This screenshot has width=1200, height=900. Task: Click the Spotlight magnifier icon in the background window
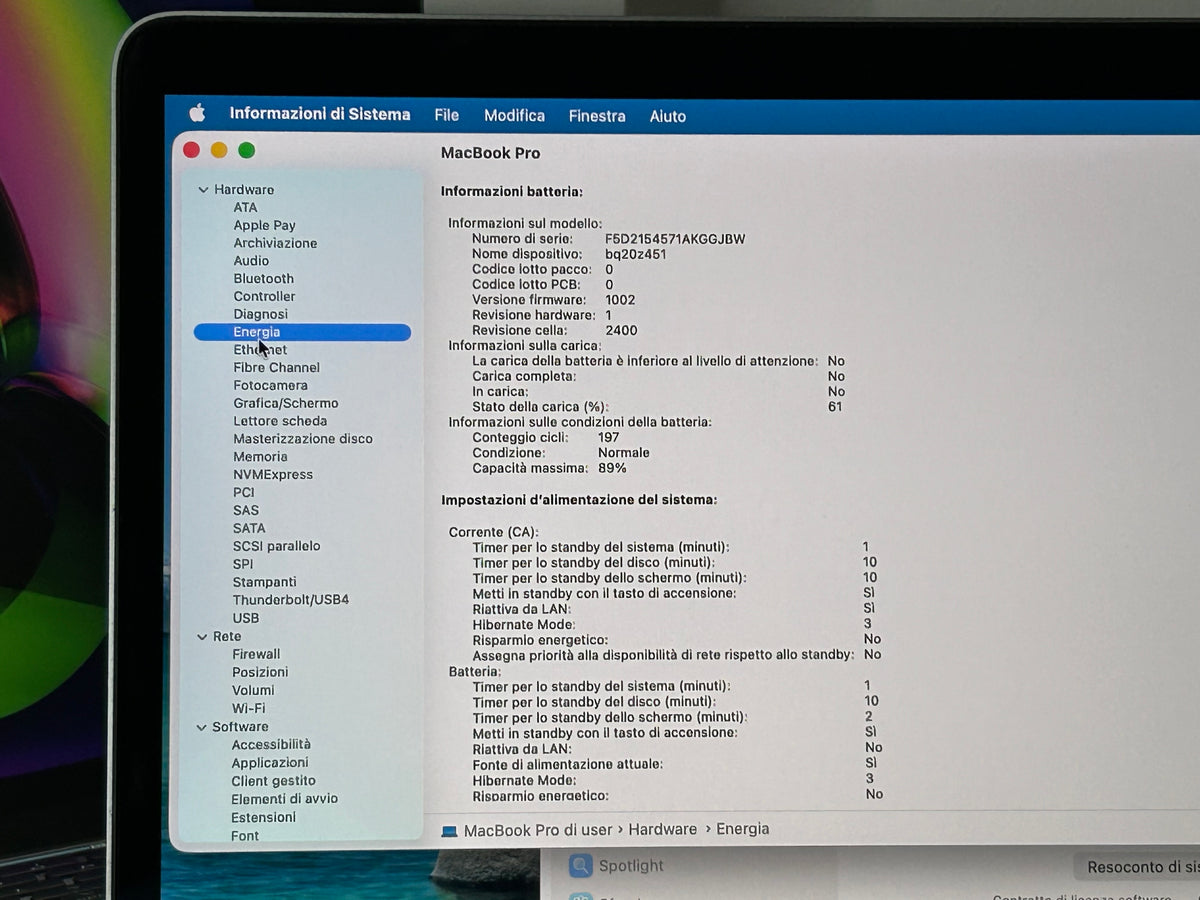point(580,866)
